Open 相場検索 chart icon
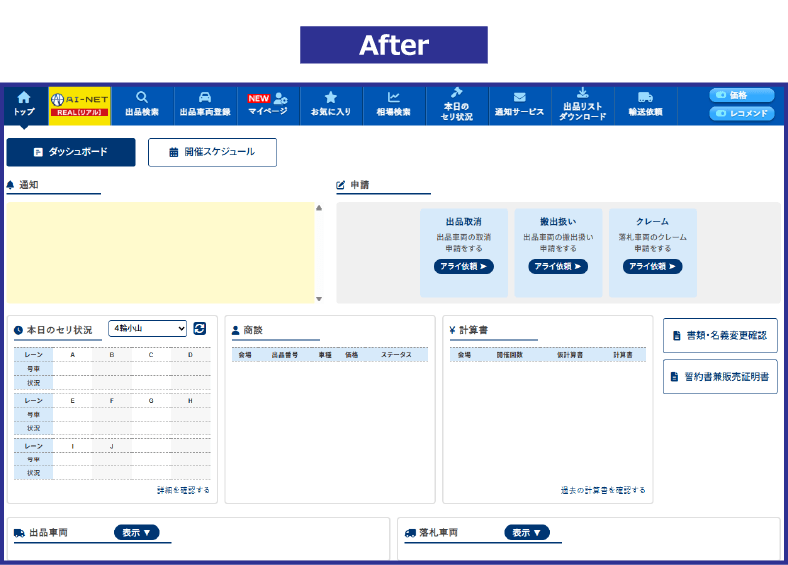 [393, 98]
